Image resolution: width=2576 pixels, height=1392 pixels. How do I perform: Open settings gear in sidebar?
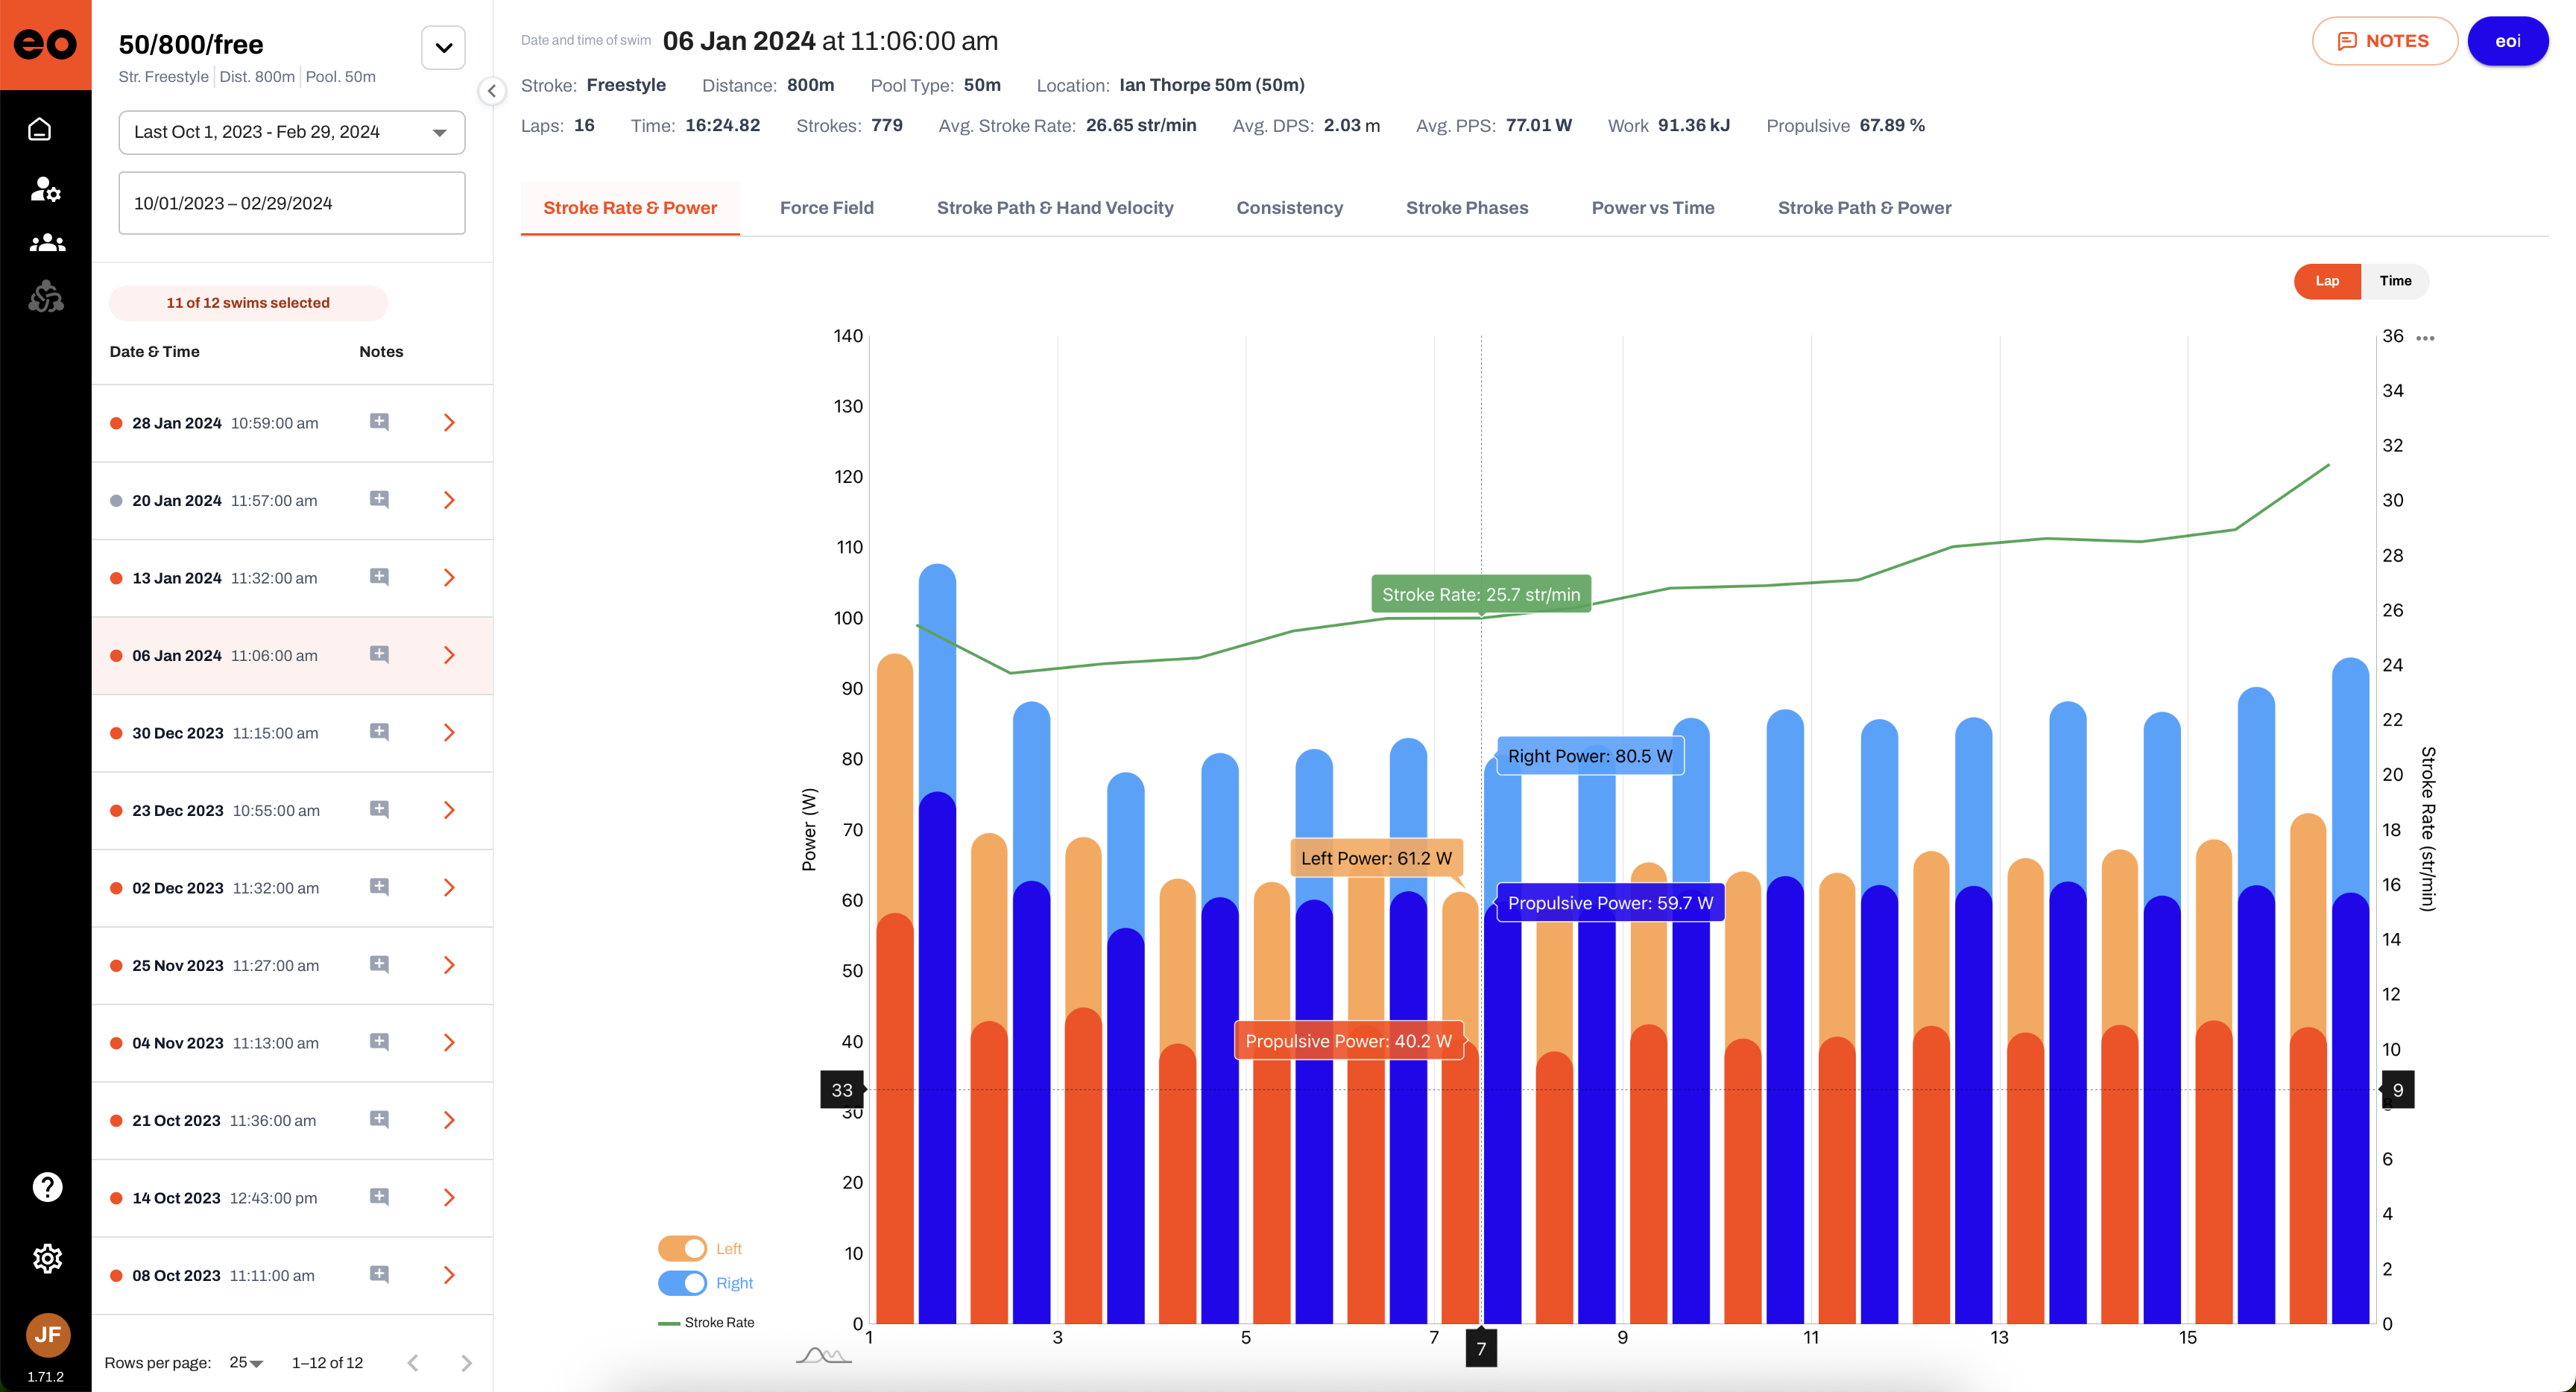[47, 1258]
